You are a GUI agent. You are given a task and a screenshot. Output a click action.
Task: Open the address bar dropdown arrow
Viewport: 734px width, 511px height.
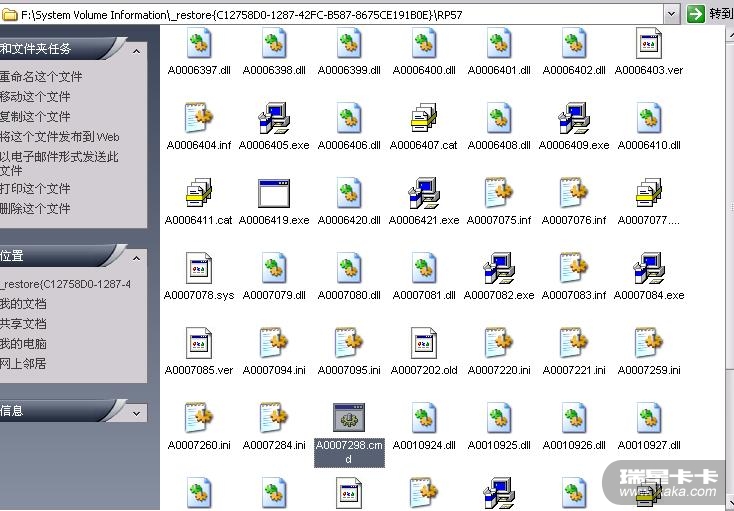click(x=671, y=14)
